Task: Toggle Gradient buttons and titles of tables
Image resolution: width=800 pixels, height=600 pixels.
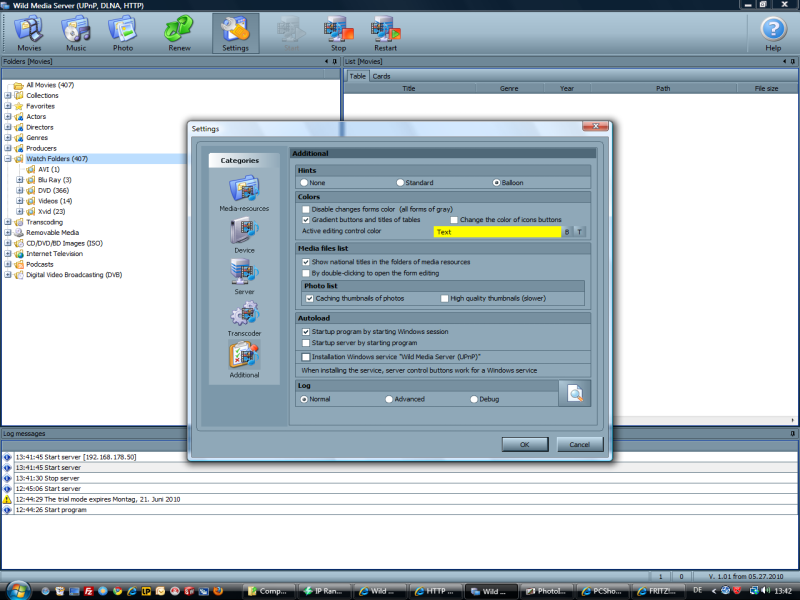Action: (306, 220)
